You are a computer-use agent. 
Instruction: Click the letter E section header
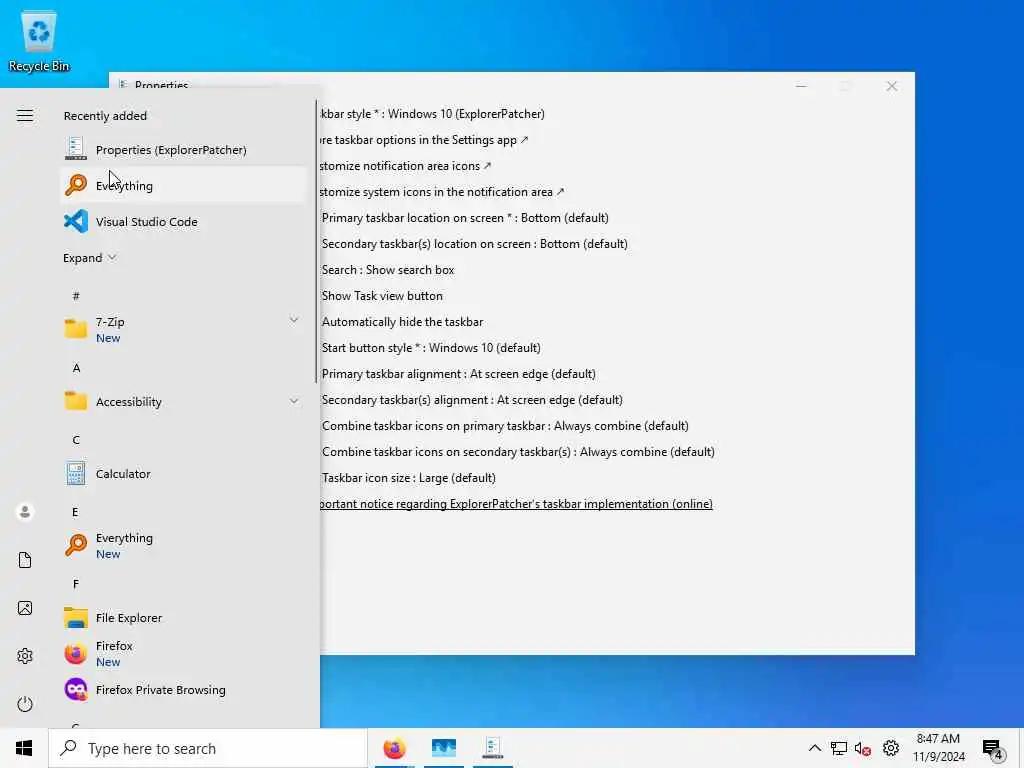click(x=75, y=511)
